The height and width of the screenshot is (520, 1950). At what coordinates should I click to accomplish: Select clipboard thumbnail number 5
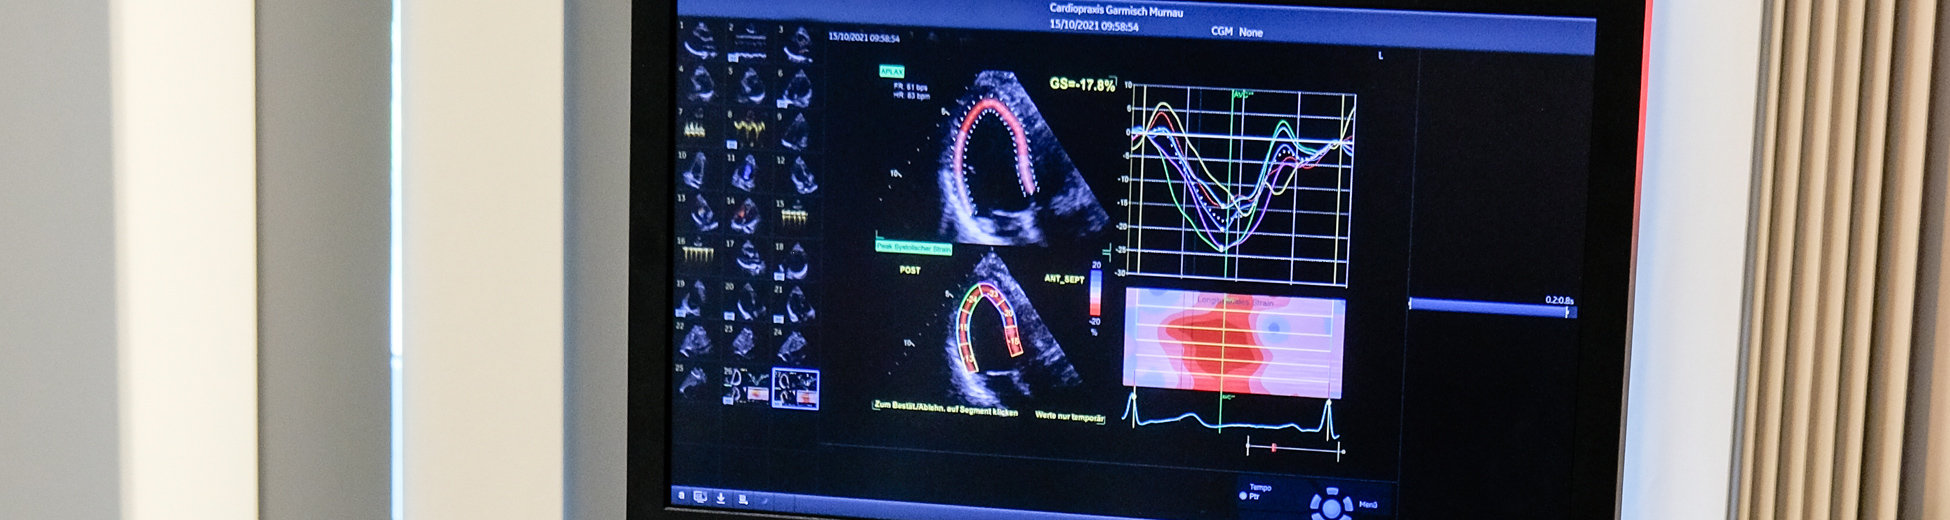[748, 86]
